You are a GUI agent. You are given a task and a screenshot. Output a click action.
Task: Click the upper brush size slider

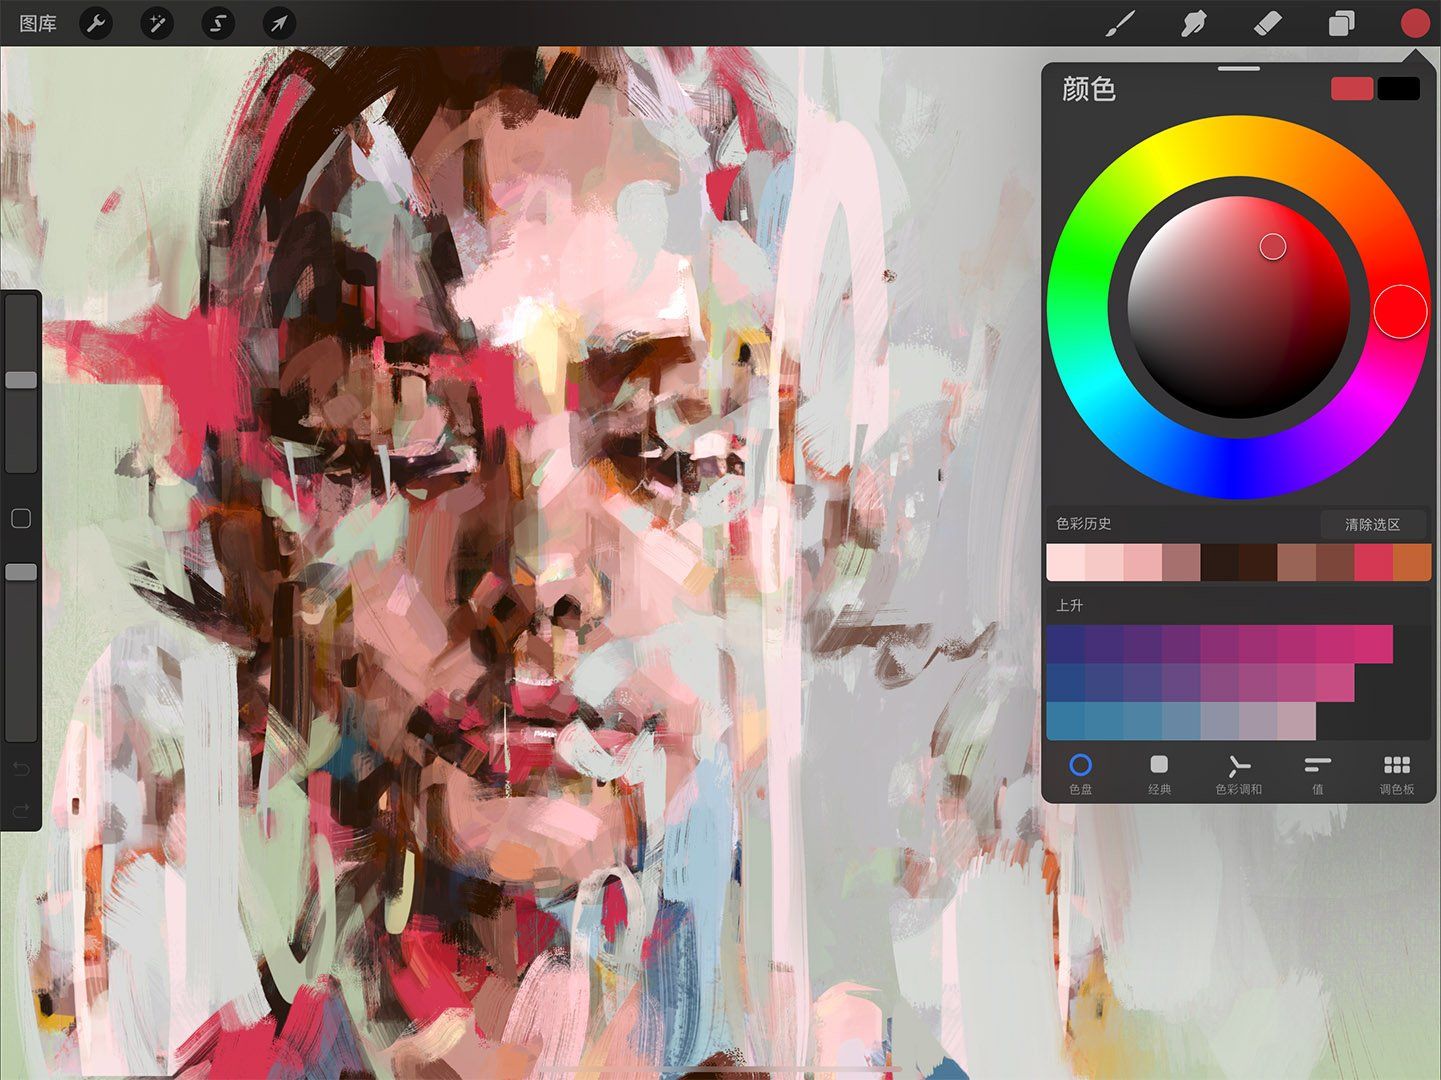[x=20, y=380]
